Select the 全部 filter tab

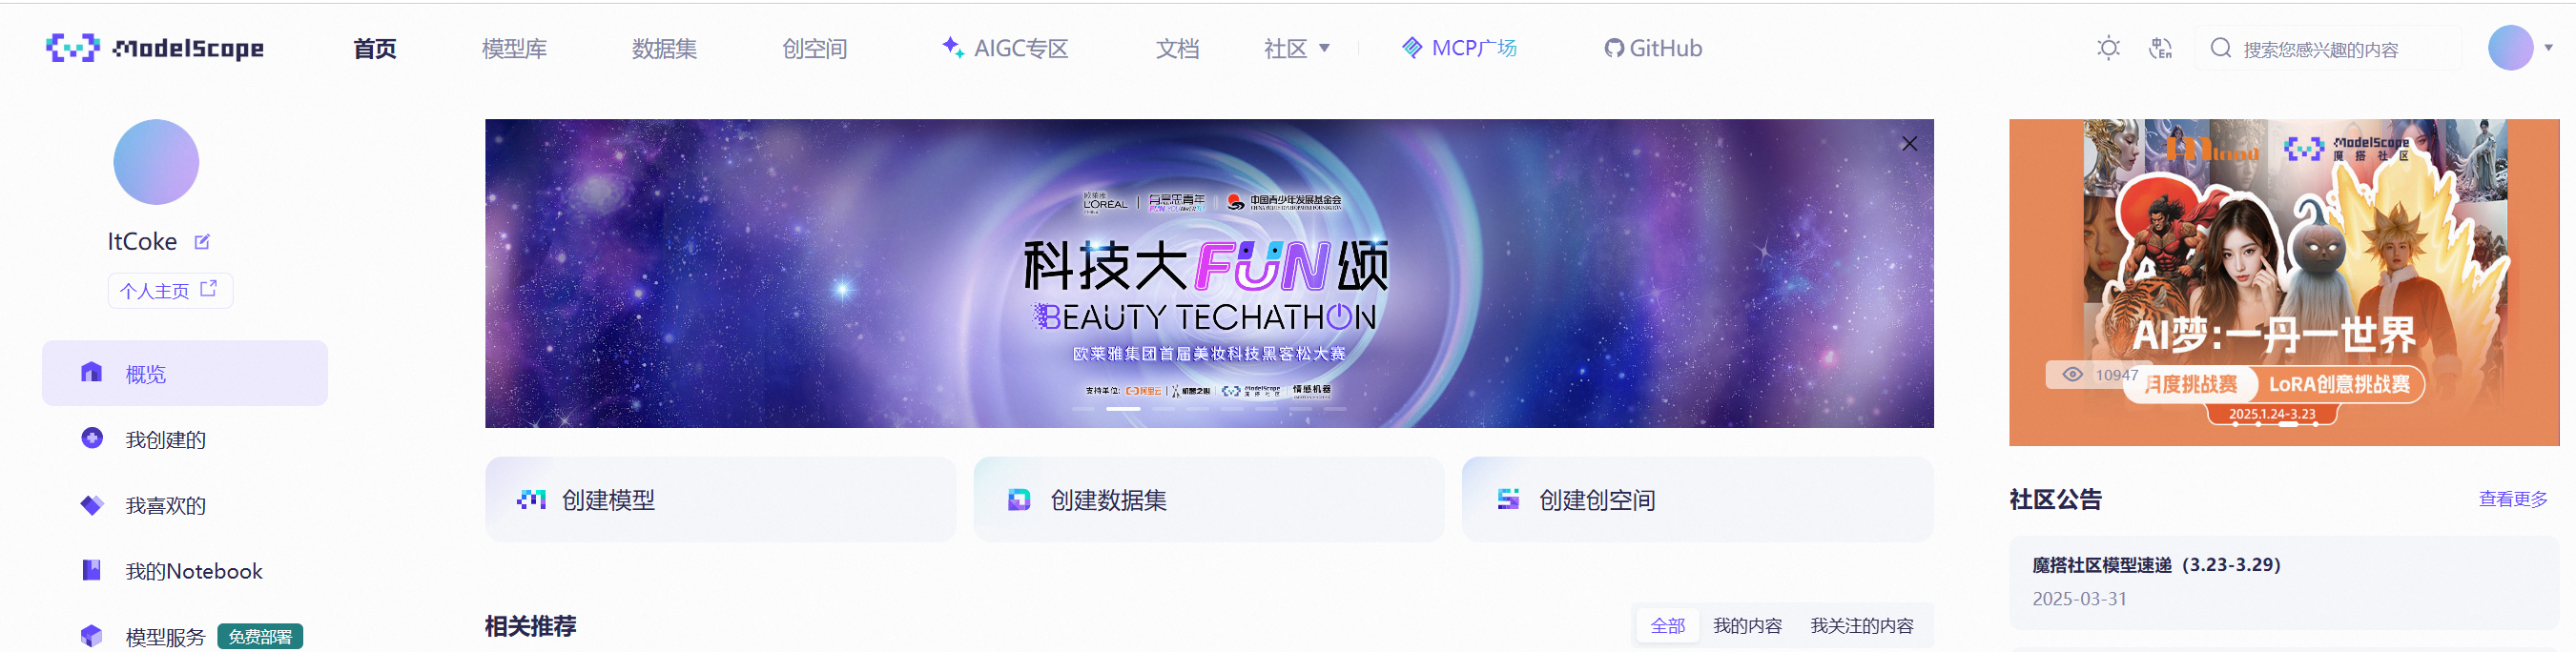[x=1667, y=626]
